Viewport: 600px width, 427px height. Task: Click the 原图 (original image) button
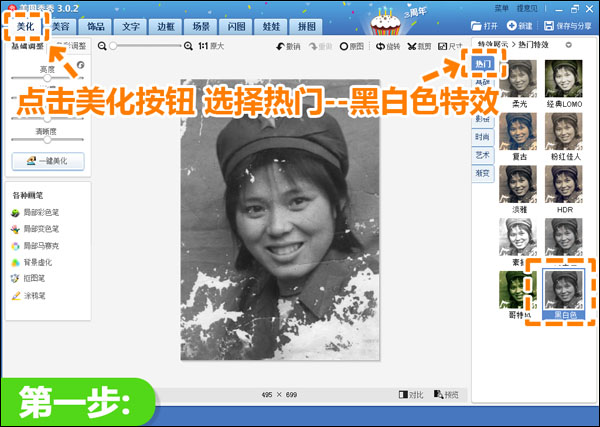click(x=351, y=46)
